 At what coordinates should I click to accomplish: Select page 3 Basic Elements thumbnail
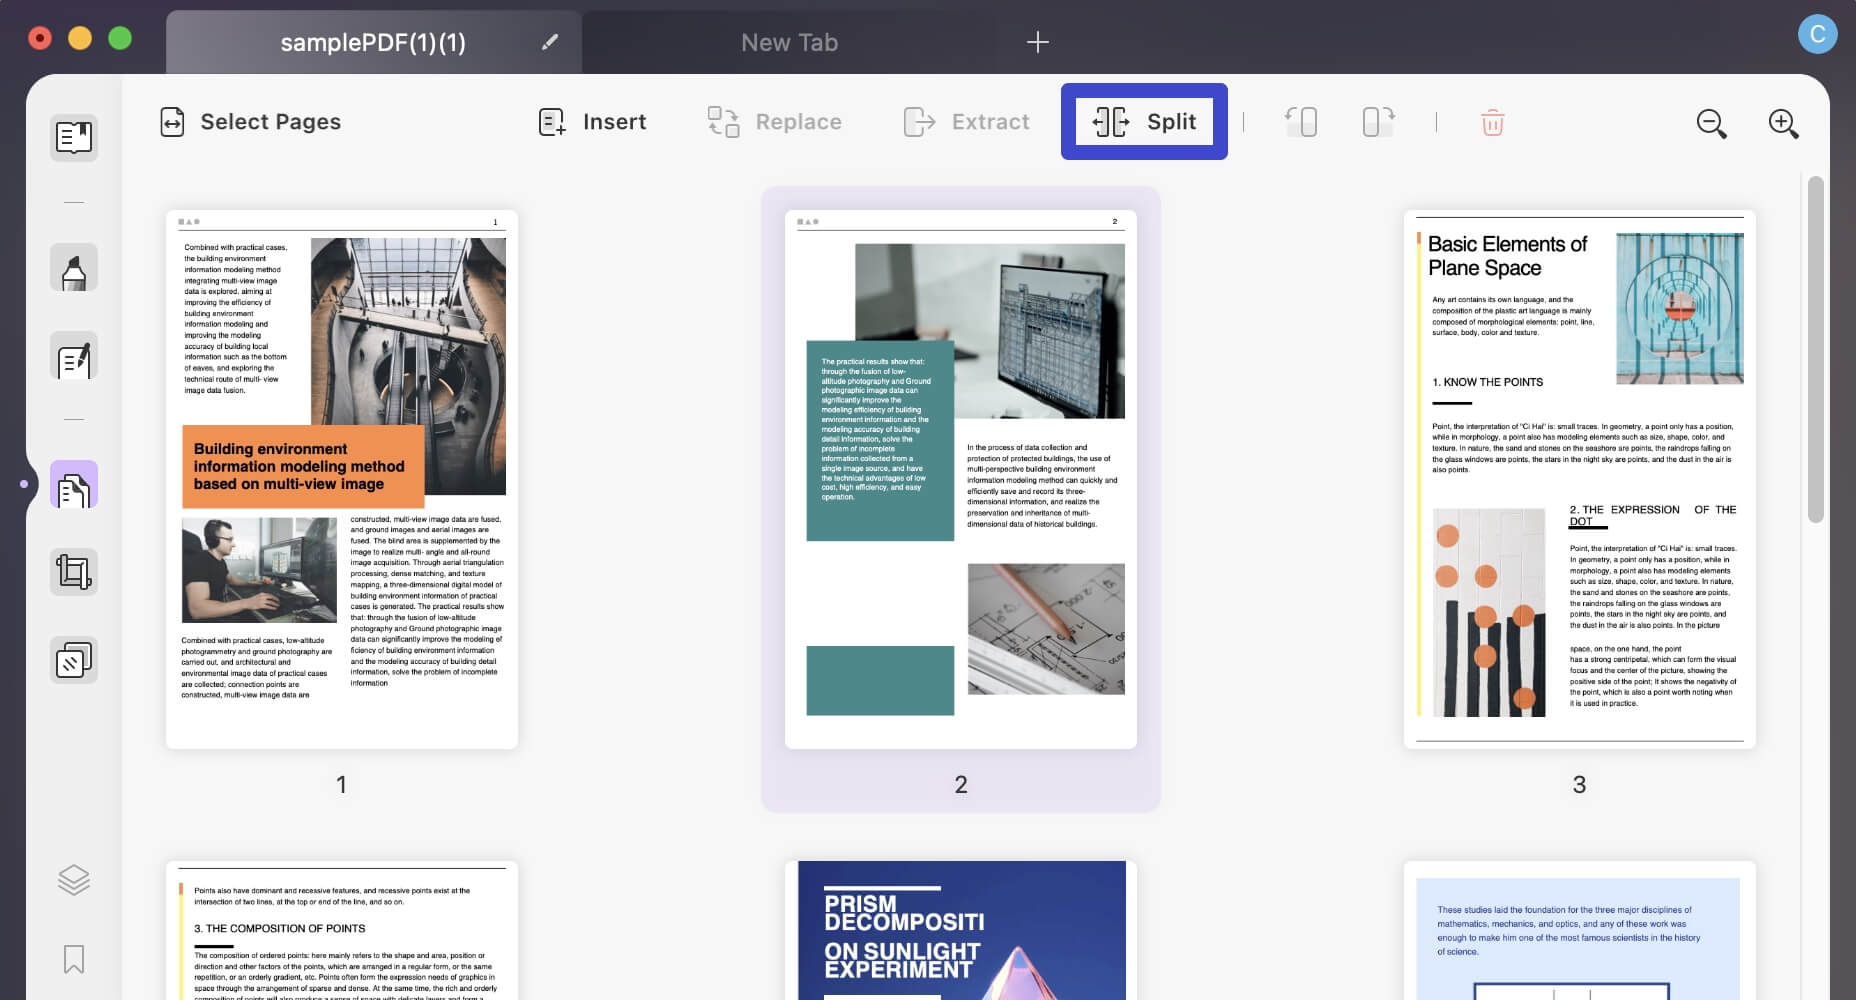1580,479
